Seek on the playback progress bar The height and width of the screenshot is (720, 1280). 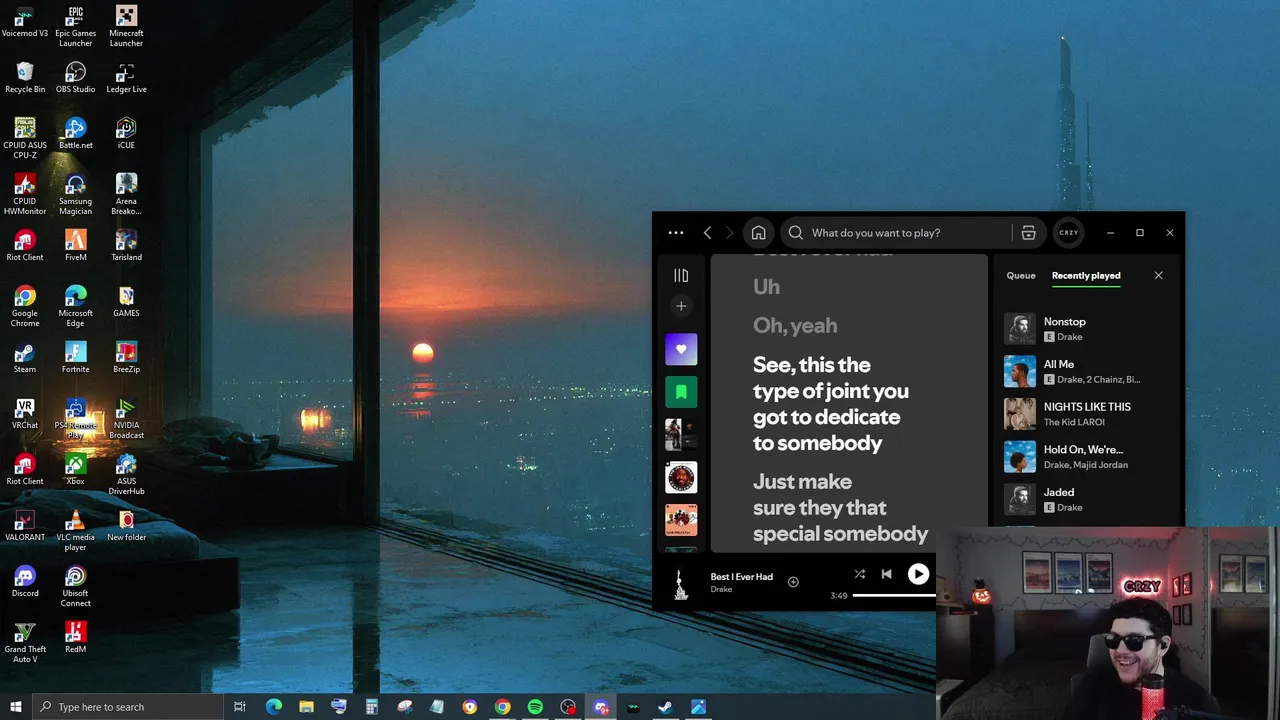[894, 595]
